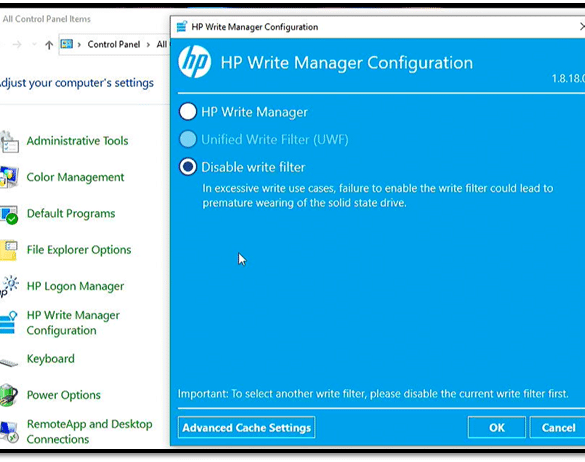Go up one level with the up arrow
Image resolution: width=585 pixels, height=462 pixels.
pos(49,45)
